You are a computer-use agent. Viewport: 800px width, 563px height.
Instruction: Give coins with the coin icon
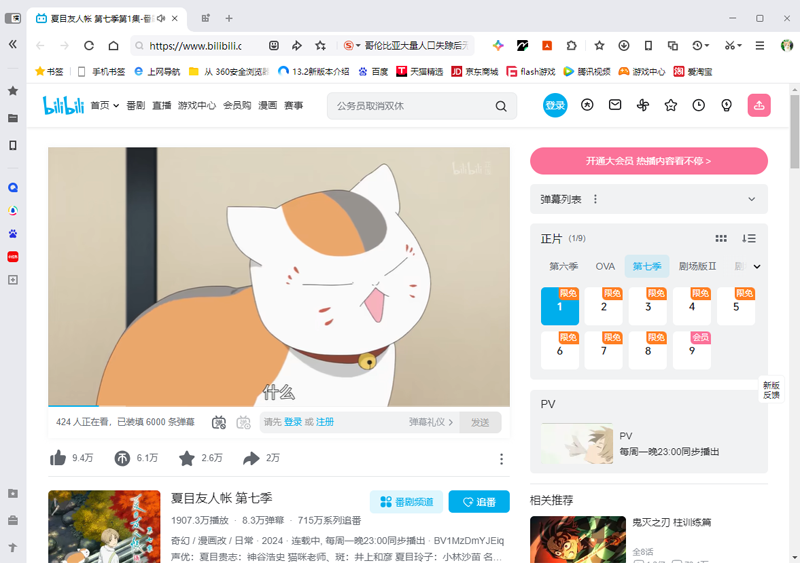coord(122,458)
